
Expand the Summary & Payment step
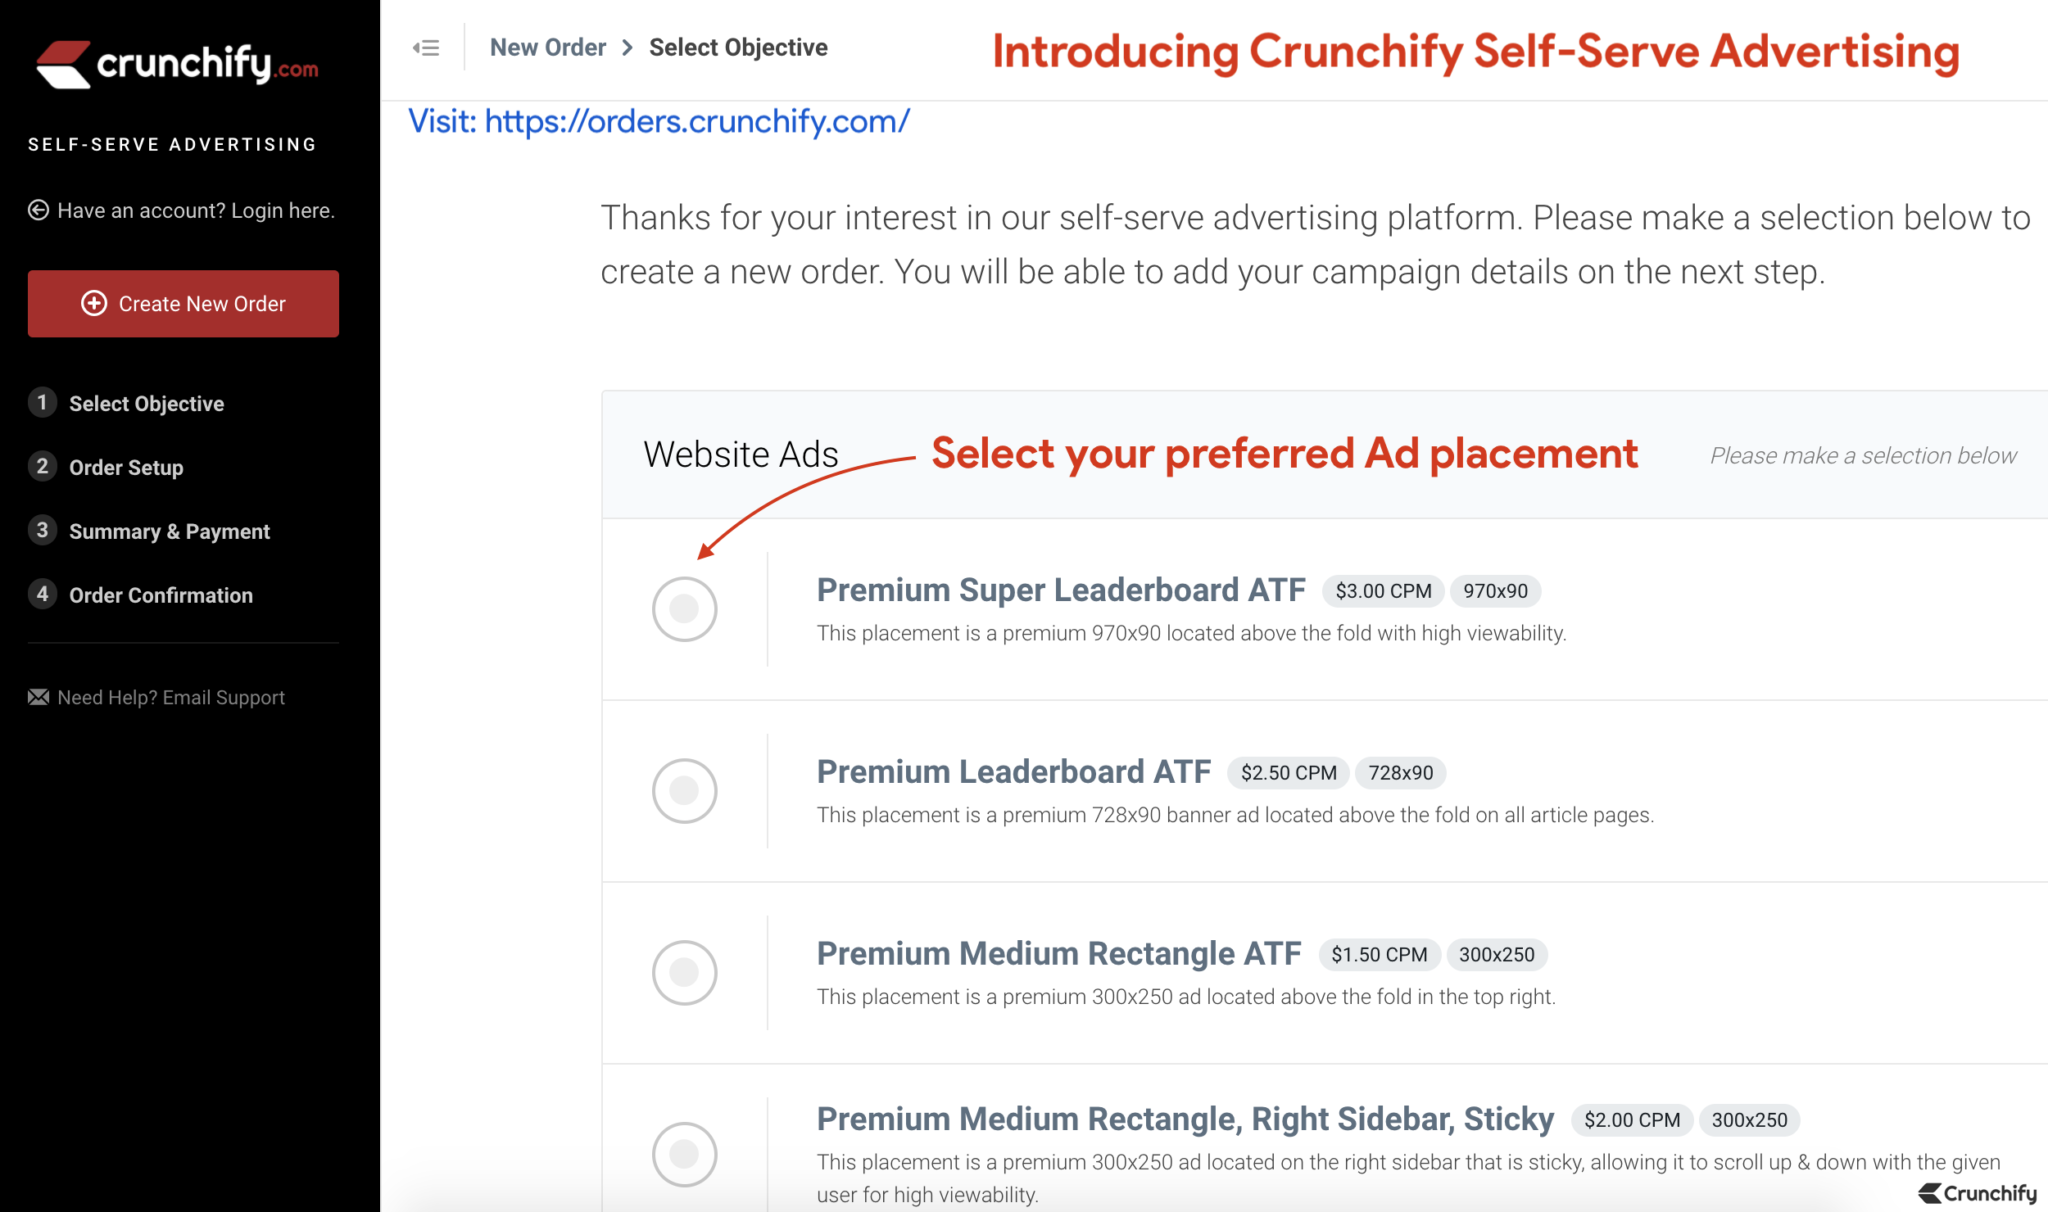[x=169, y=530]
